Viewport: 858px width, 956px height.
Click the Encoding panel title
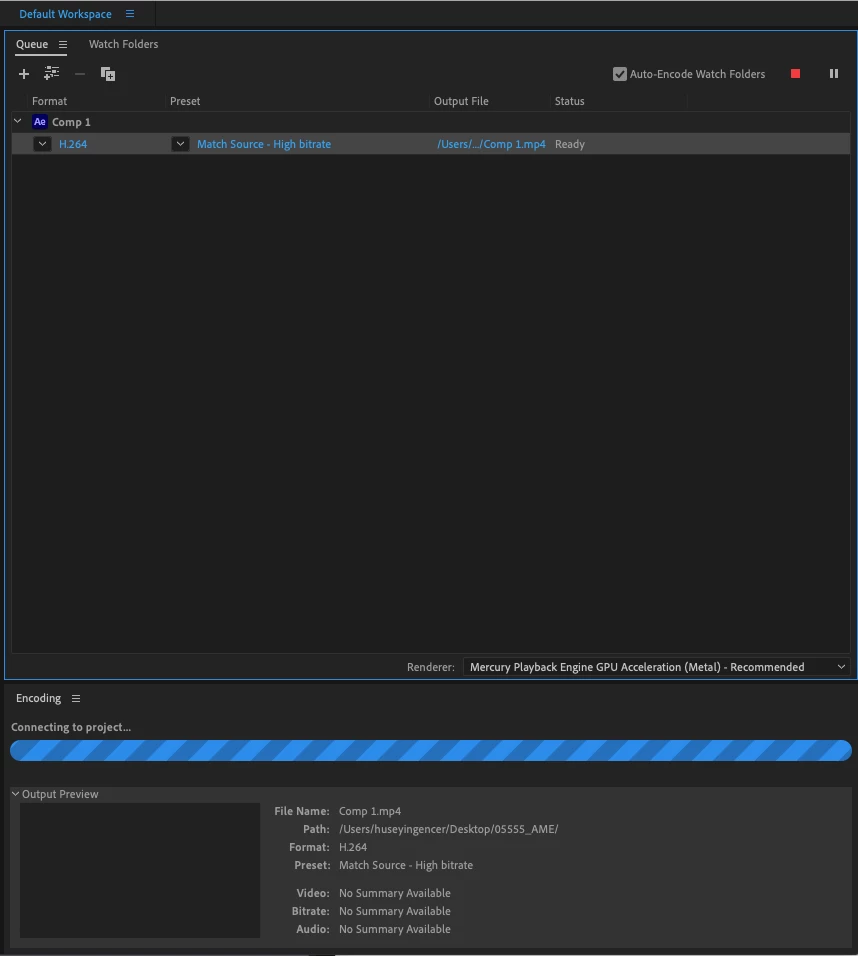point(38,698)
